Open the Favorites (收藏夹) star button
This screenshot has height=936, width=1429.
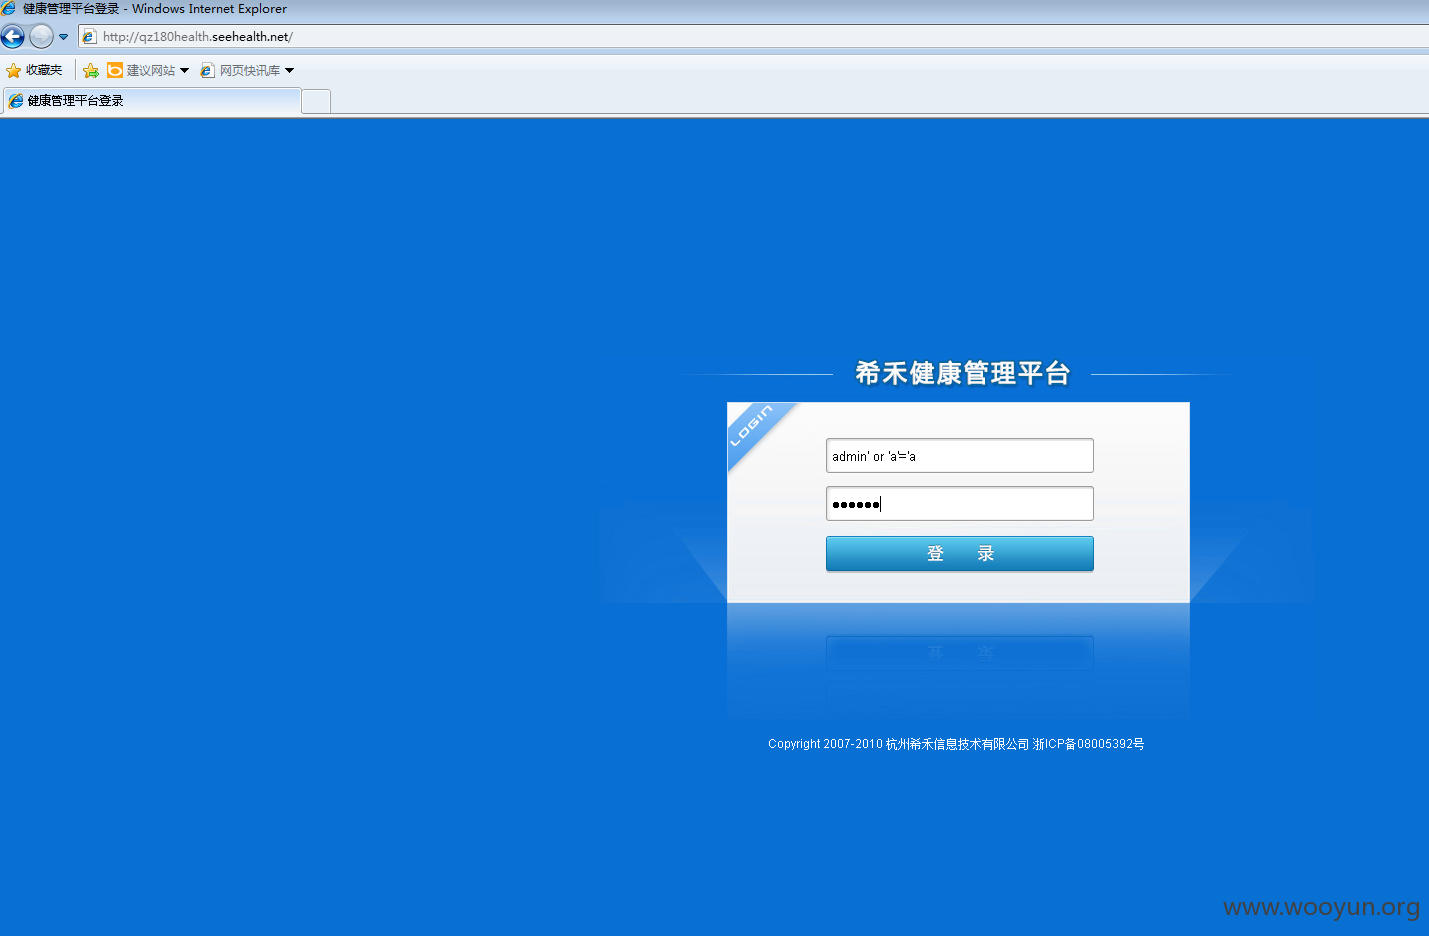coord(34,70)
